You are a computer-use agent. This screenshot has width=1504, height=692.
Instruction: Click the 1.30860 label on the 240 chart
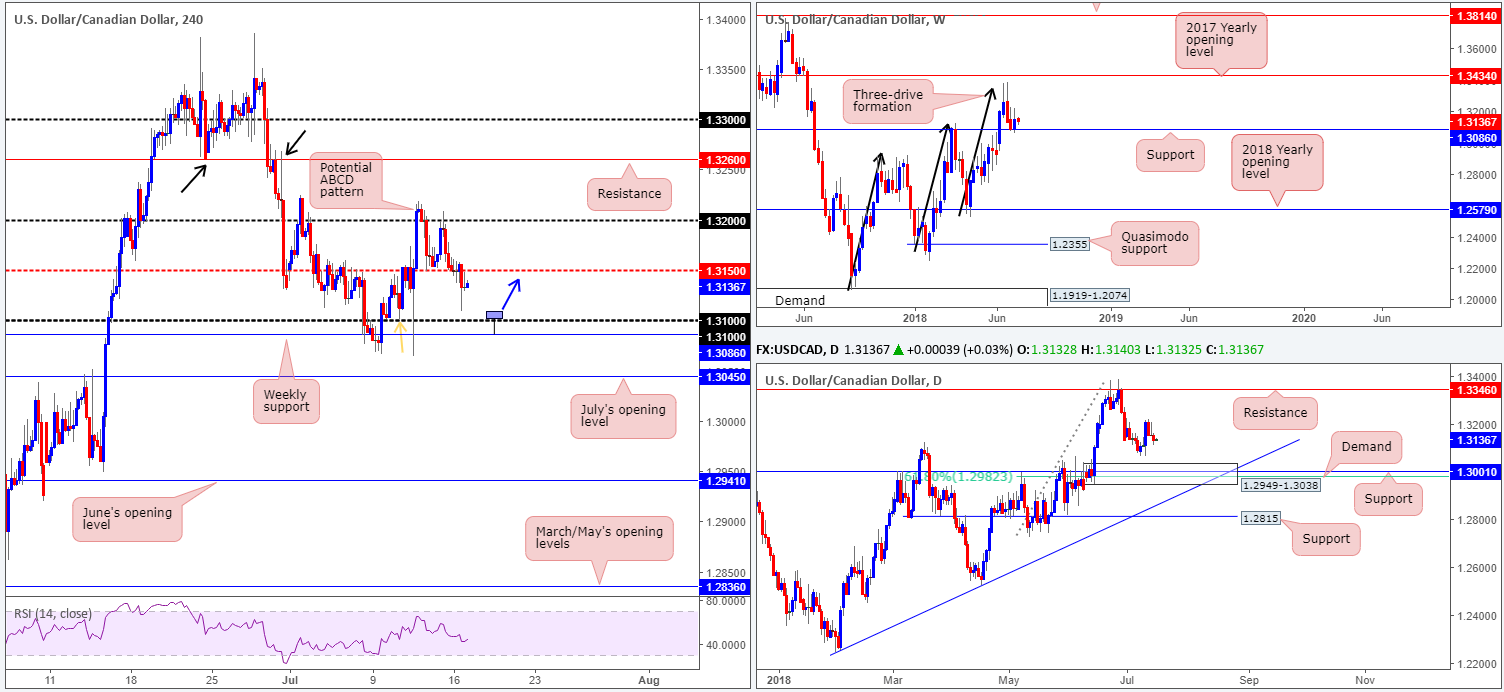click(x=725, y=353)
